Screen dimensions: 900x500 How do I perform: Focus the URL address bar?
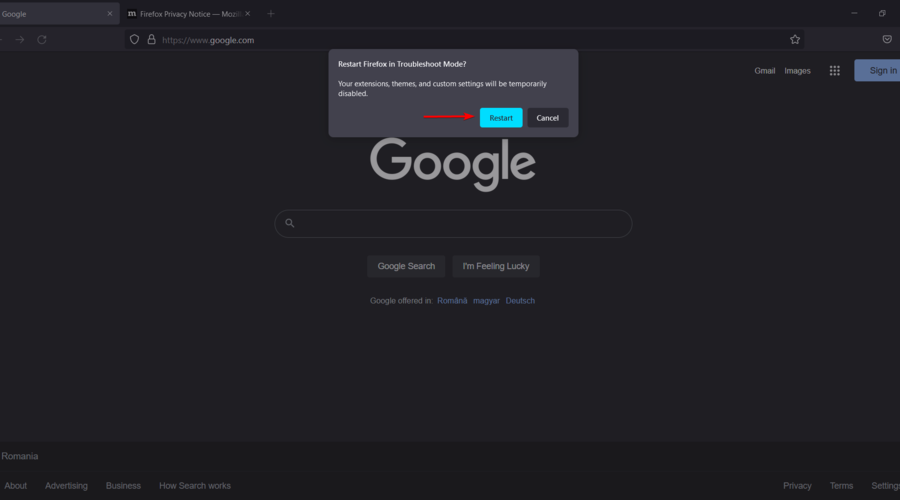pos(464,40)
